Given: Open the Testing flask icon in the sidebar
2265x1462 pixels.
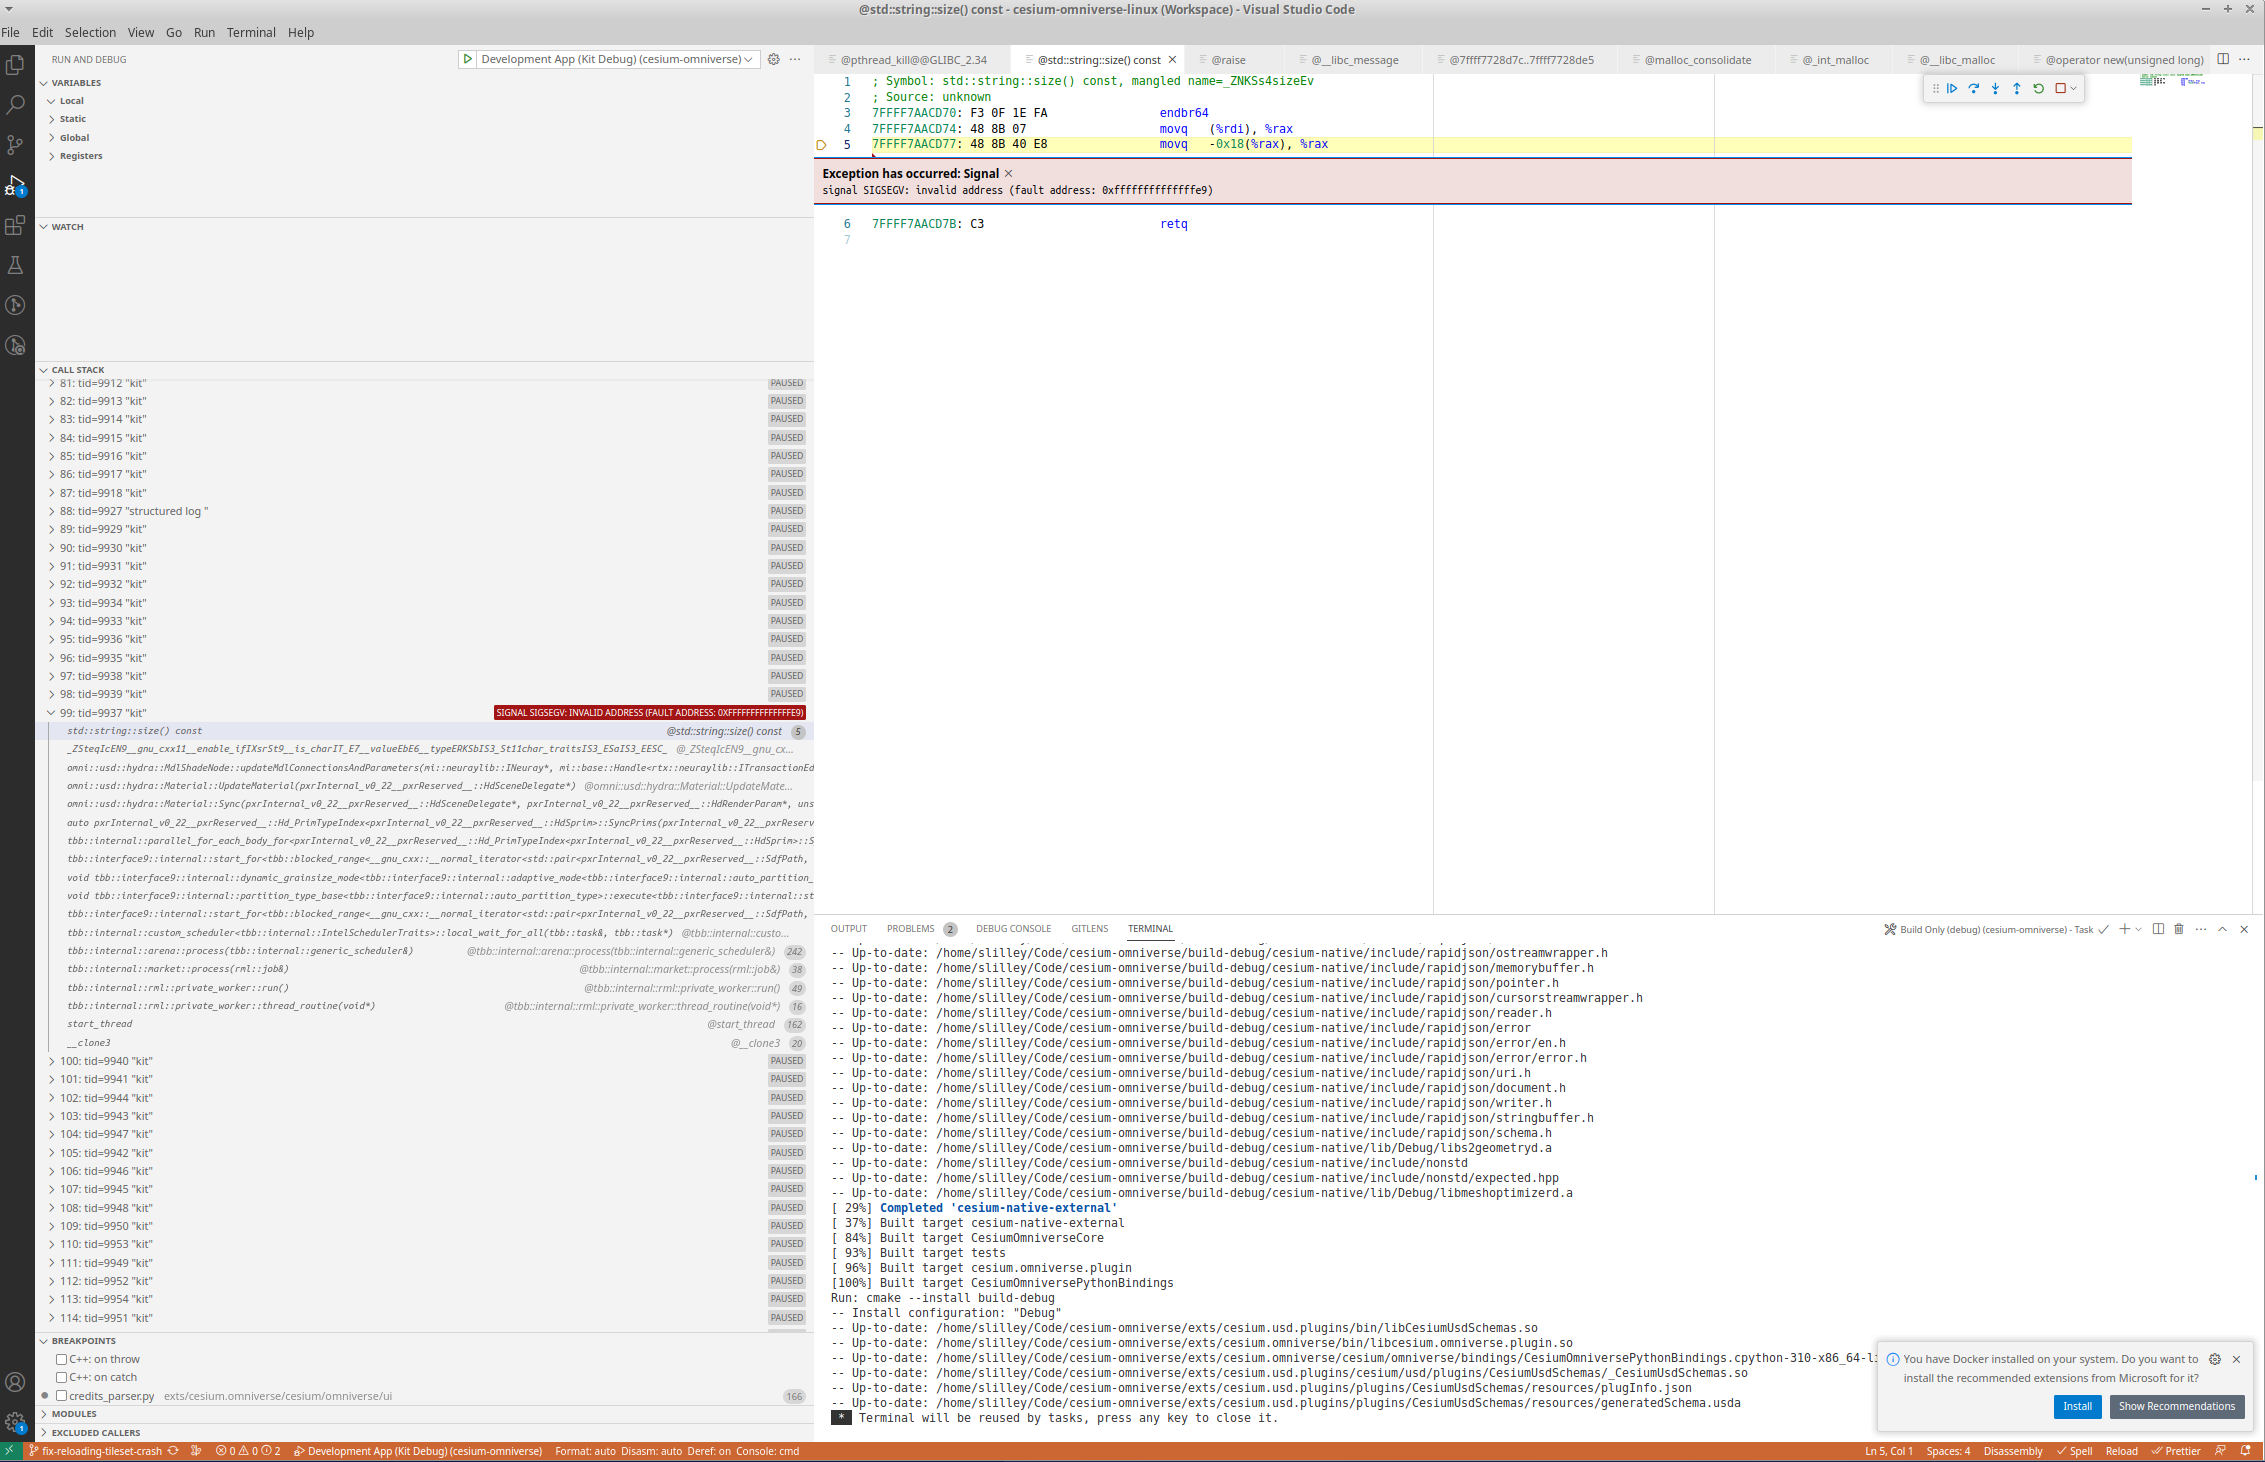Looking at the screenshot, I should click(16, 265).
